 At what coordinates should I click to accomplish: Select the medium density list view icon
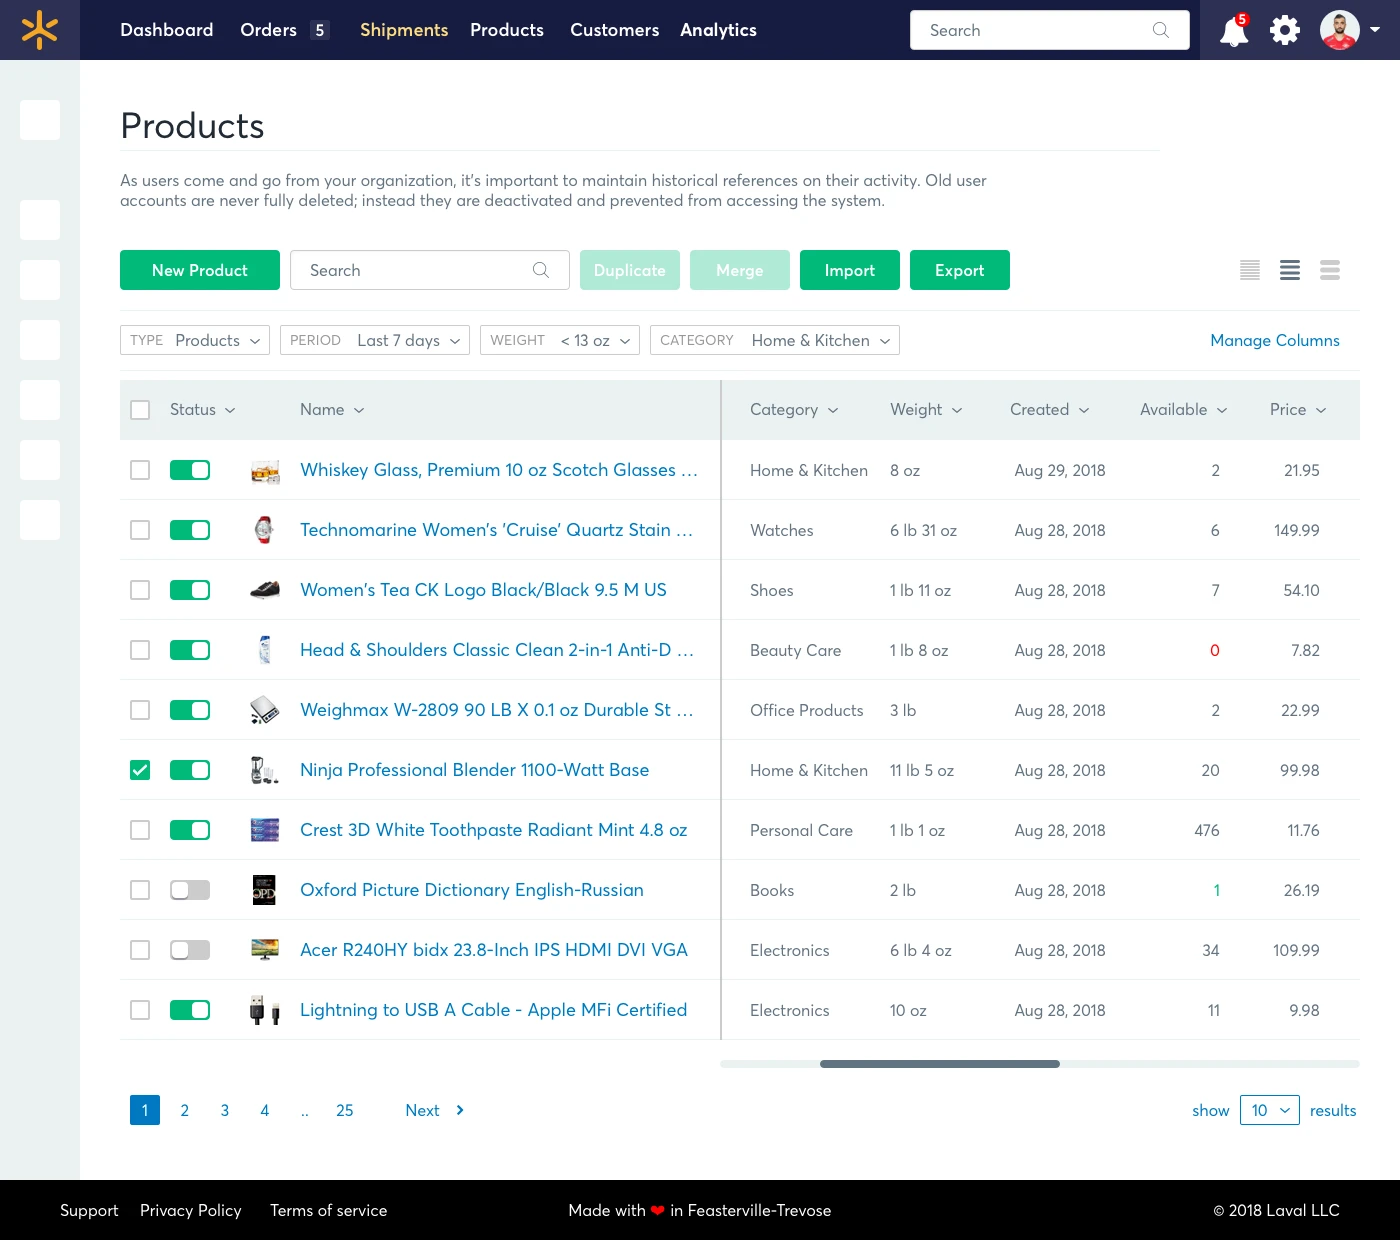(1290, 270)
